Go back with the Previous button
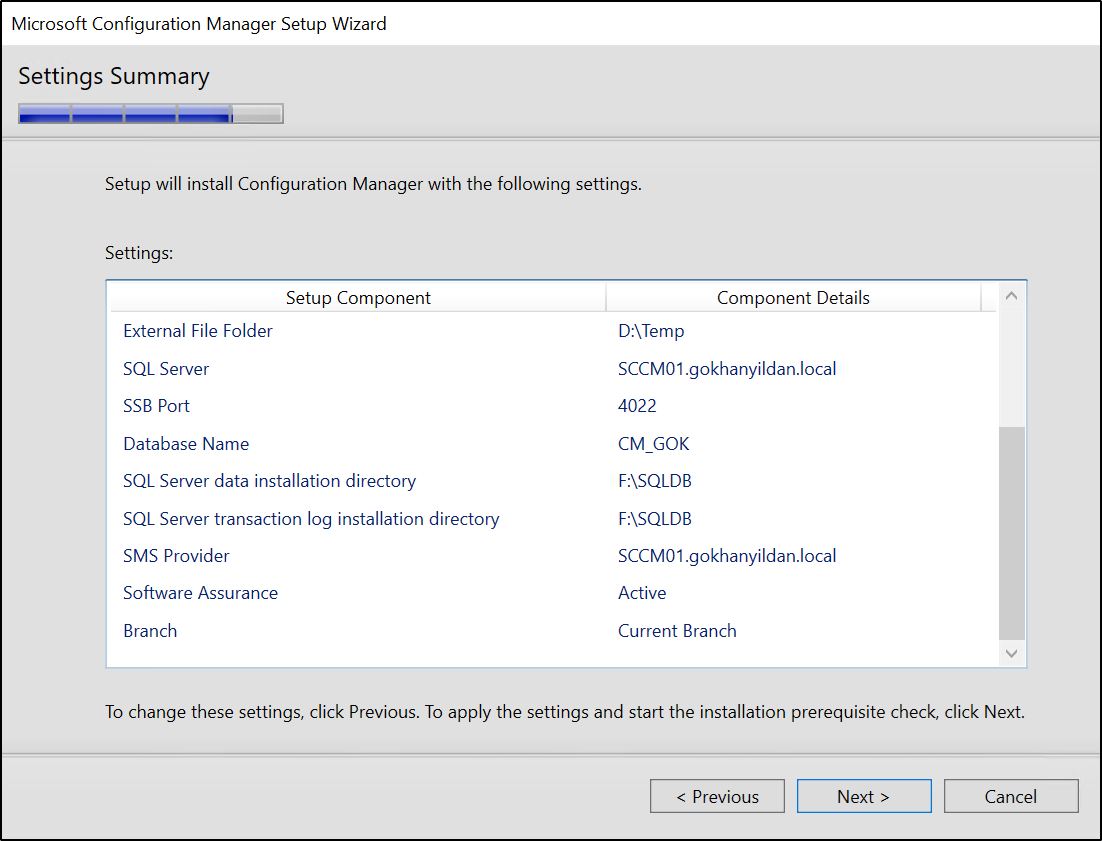The height and width of the screenshot is (841, 1102). (717, 796)
